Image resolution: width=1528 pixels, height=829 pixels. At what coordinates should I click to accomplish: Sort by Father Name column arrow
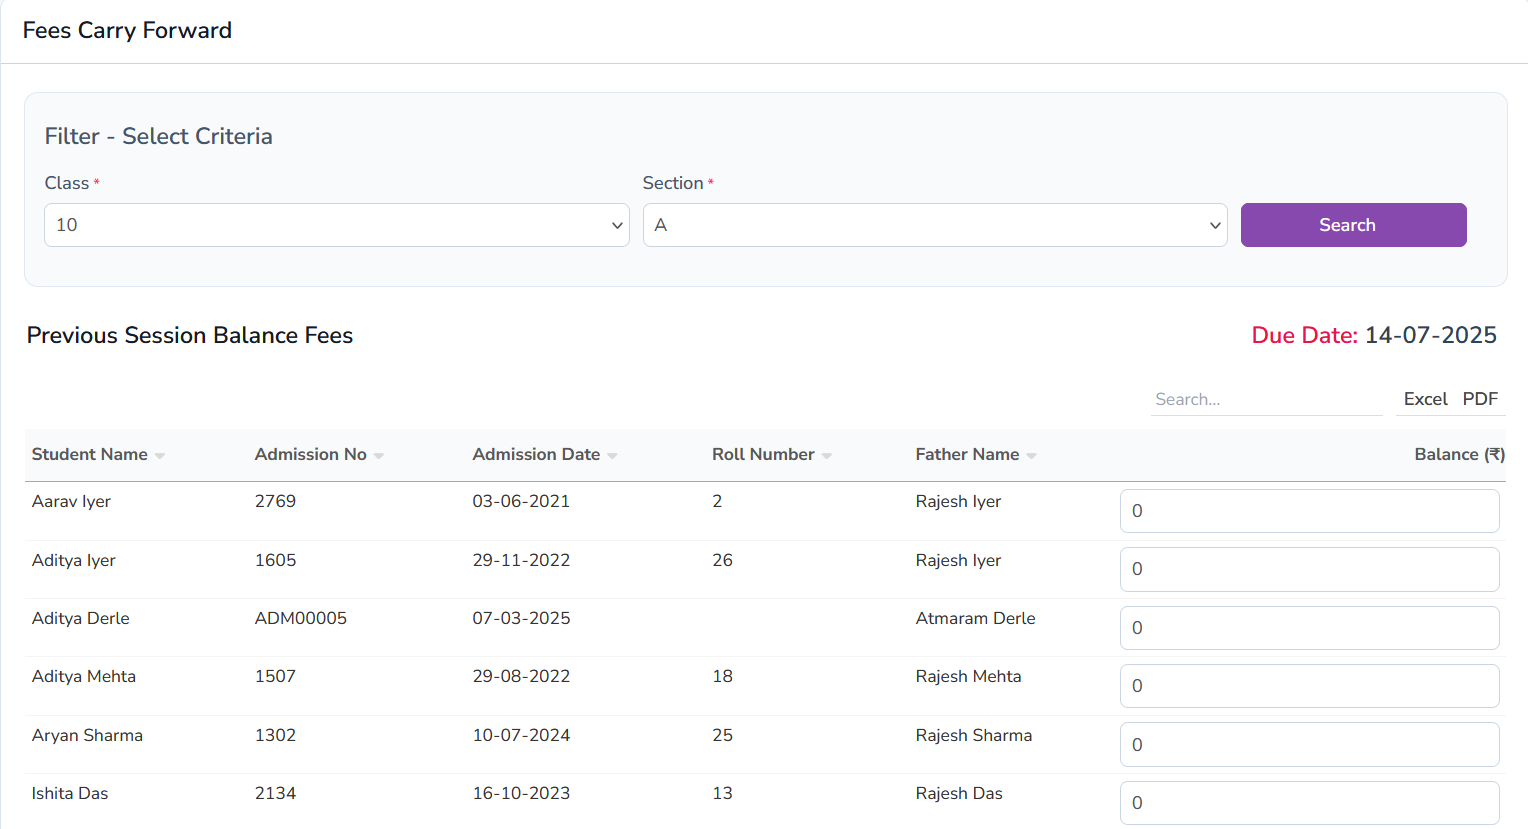[x=1031, y=456]
